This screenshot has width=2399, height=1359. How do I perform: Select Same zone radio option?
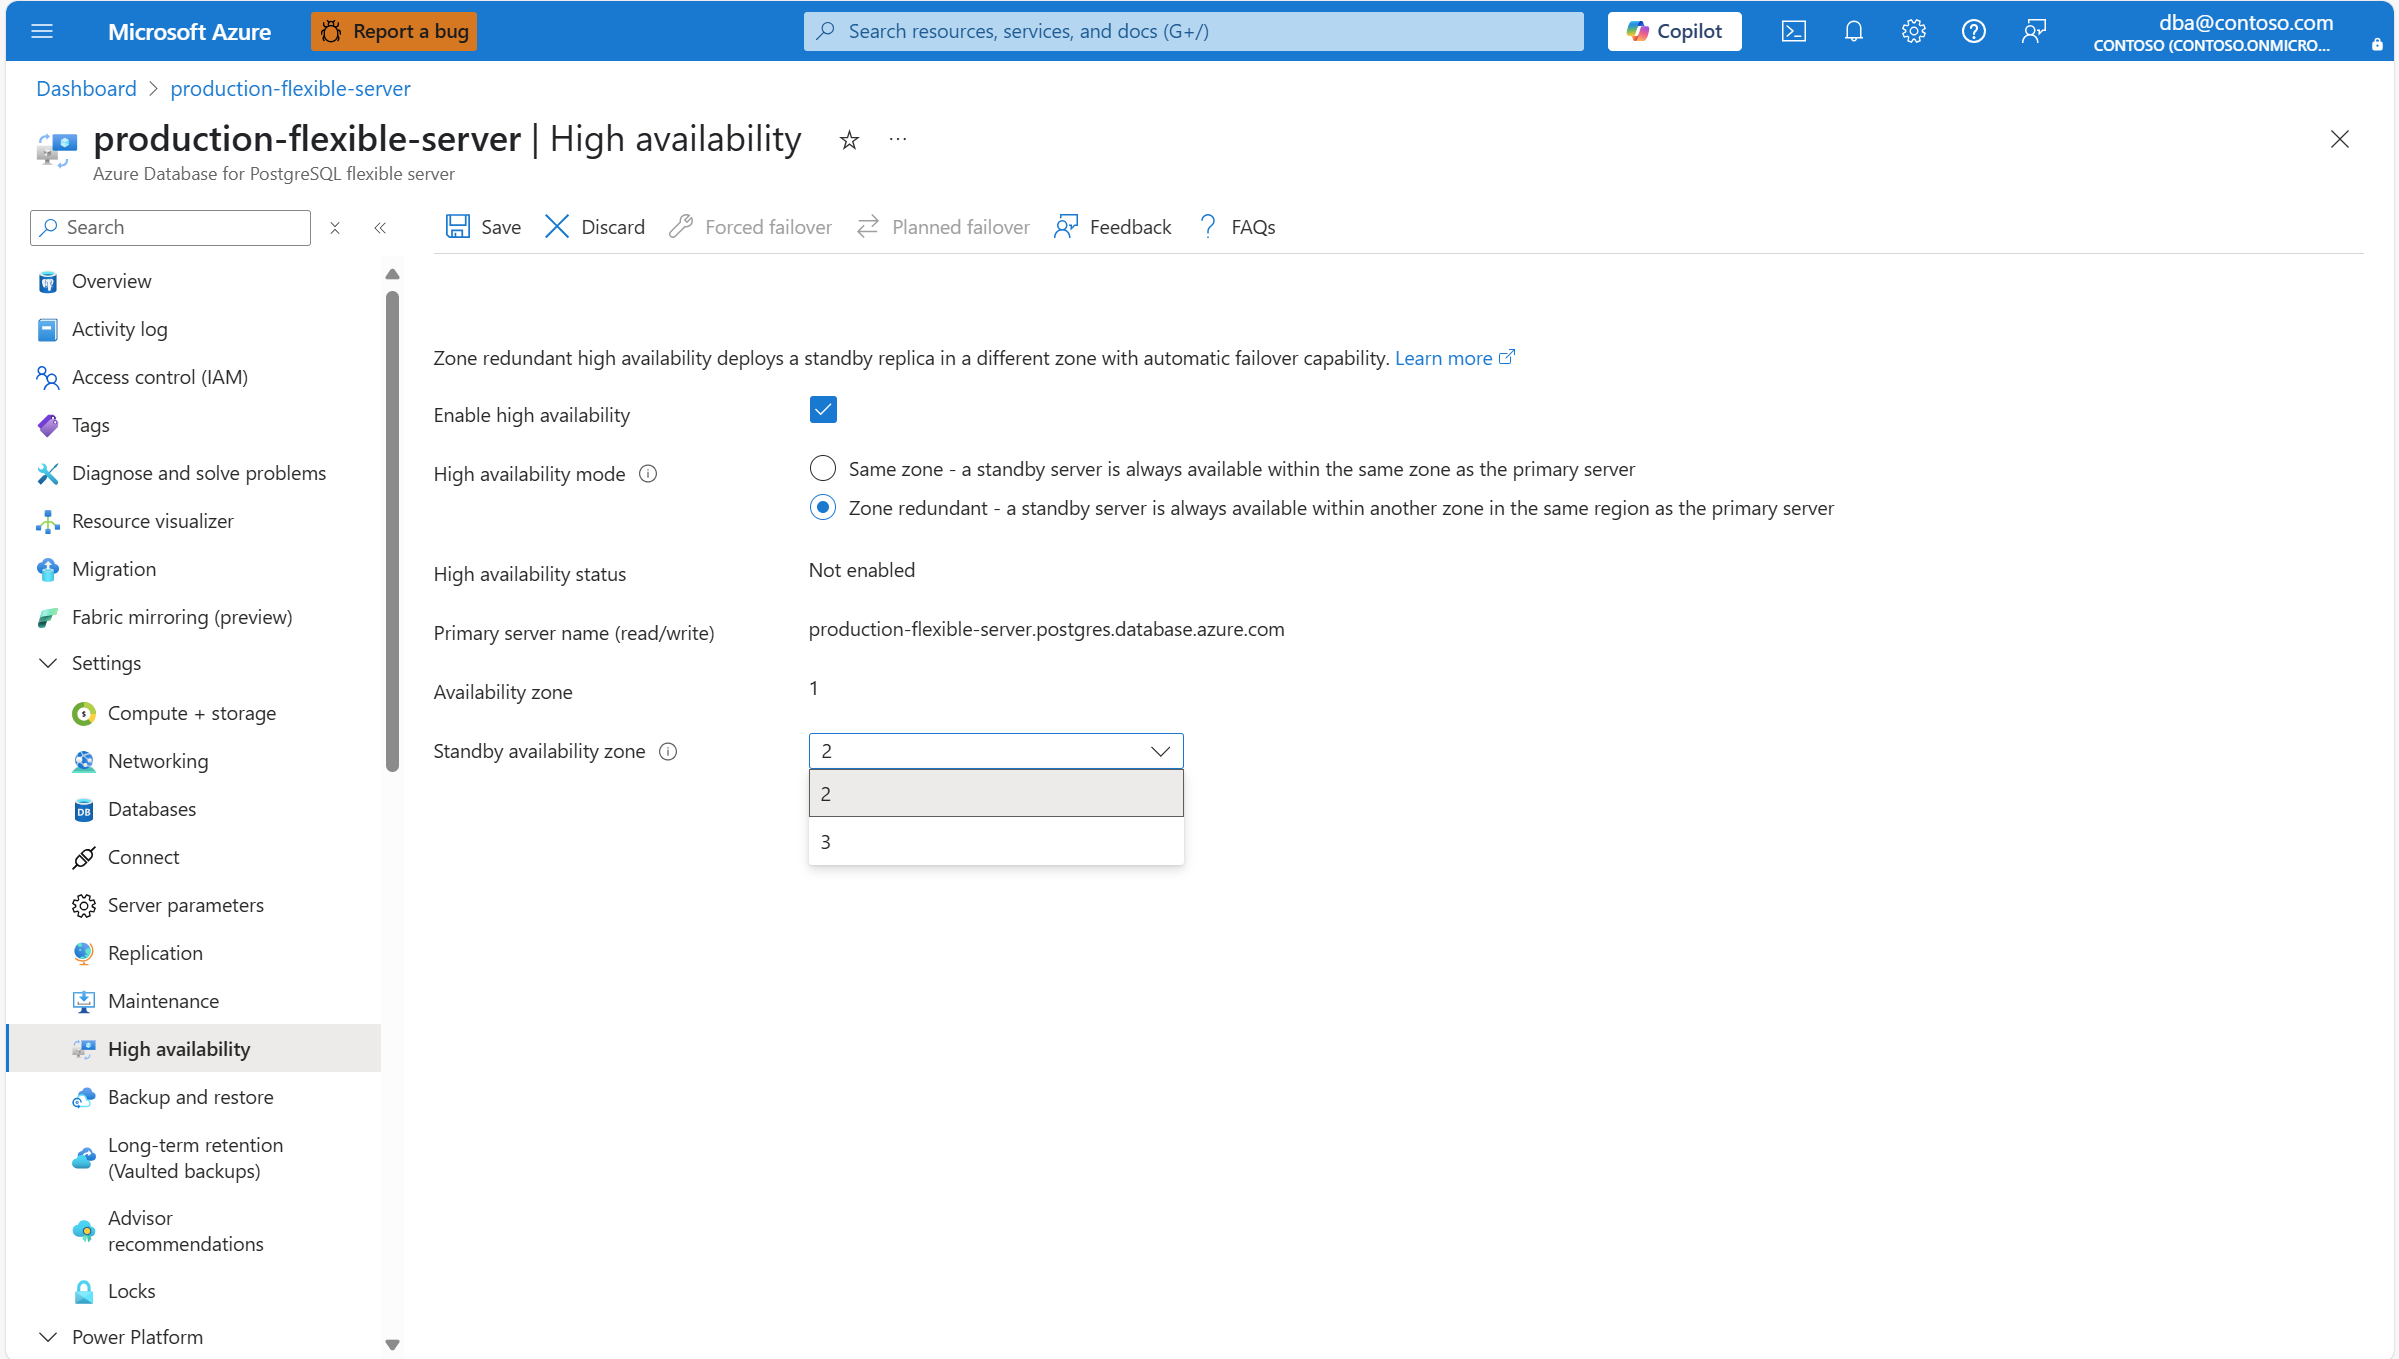point(822,468)
